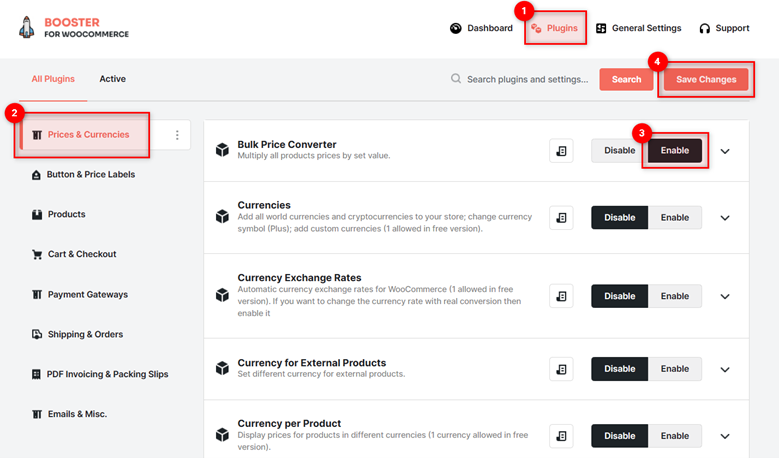This screenshot has width=779, height=458.
Task: Switch to the Active plugins tab
Action: (x=112, y=79)
